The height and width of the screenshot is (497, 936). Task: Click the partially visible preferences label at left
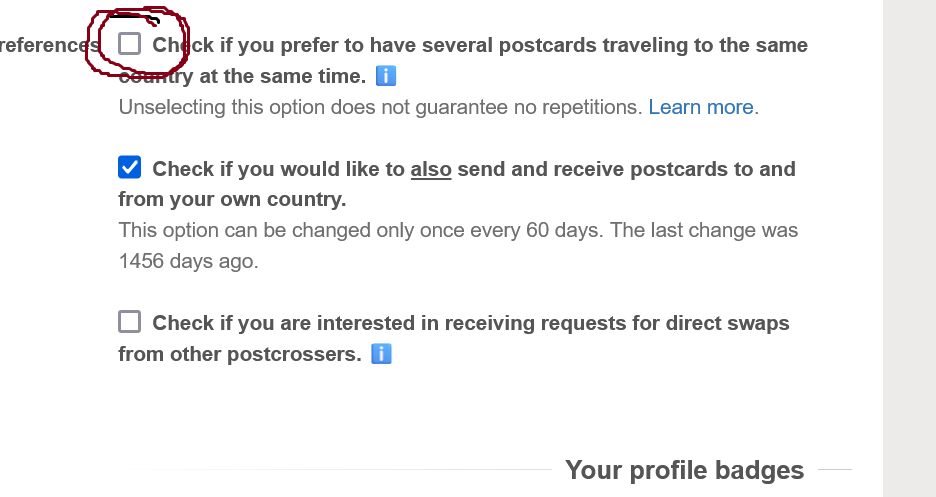45,45
